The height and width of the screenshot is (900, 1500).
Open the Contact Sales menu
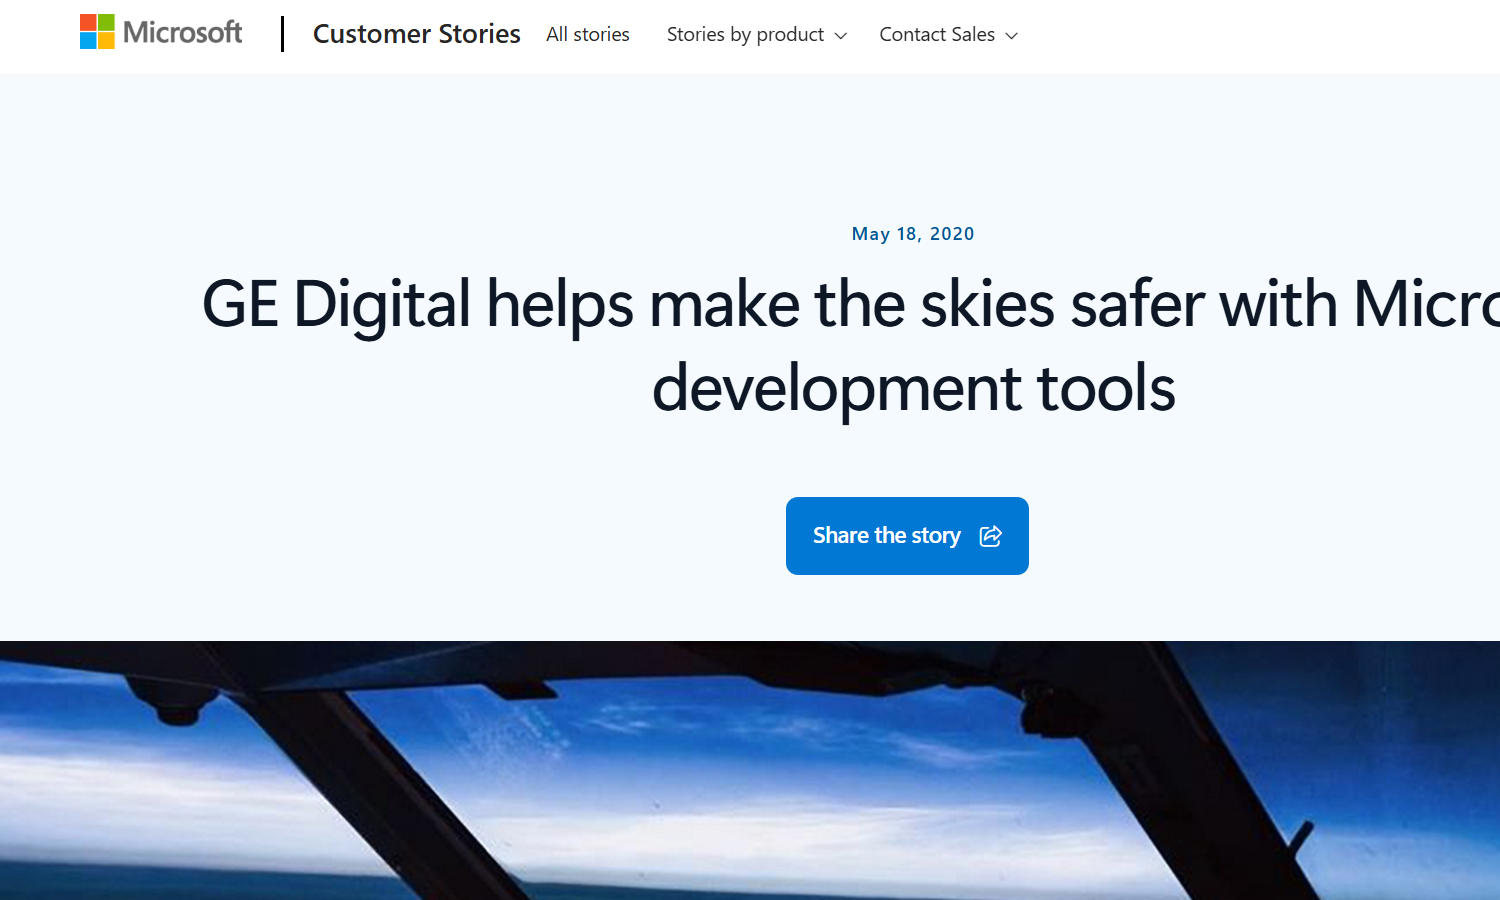click(937, 35)
